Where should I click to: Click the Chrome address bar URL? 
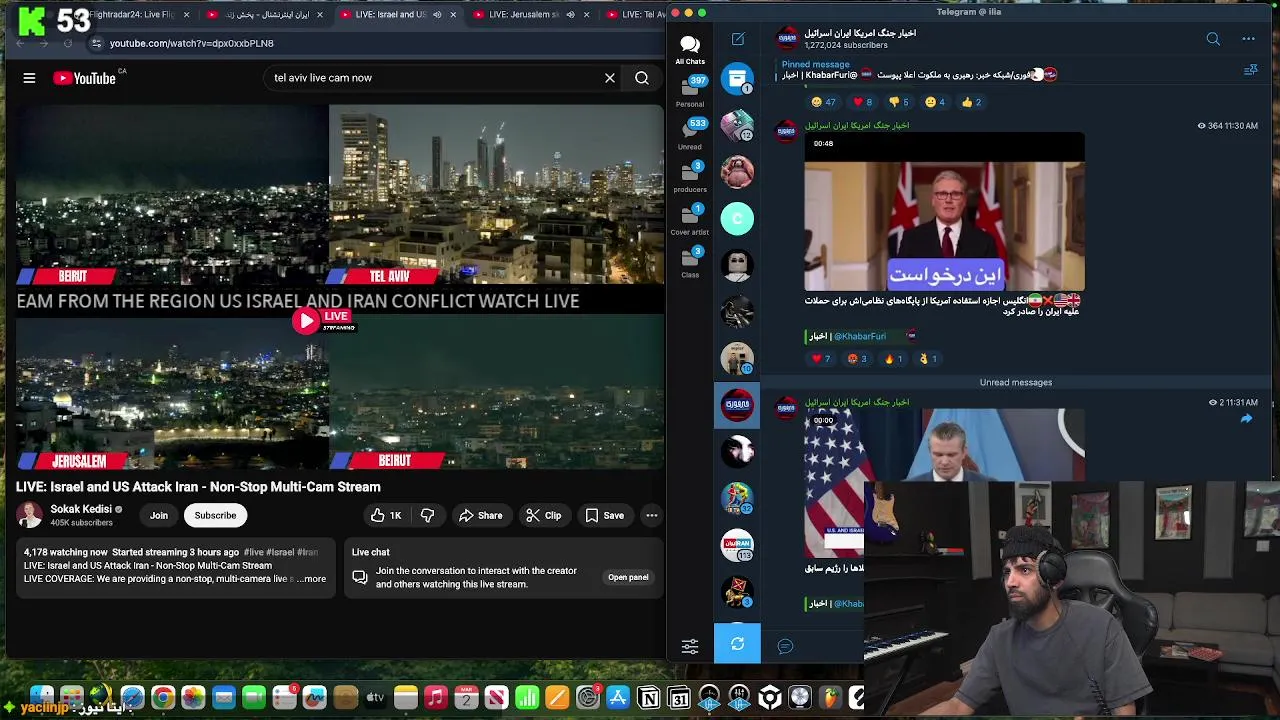pos(192,44)
